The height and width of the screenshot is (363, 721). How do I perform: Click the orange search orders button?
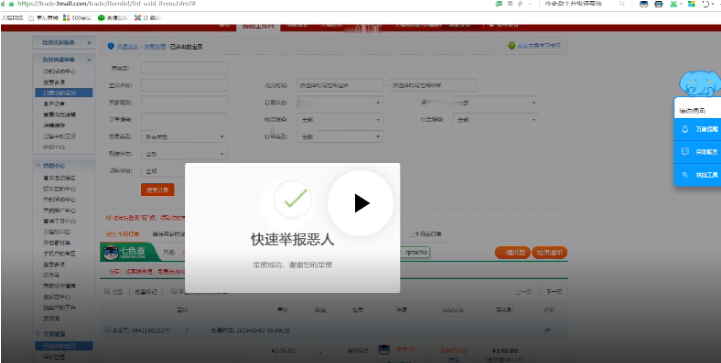[157, 190]
